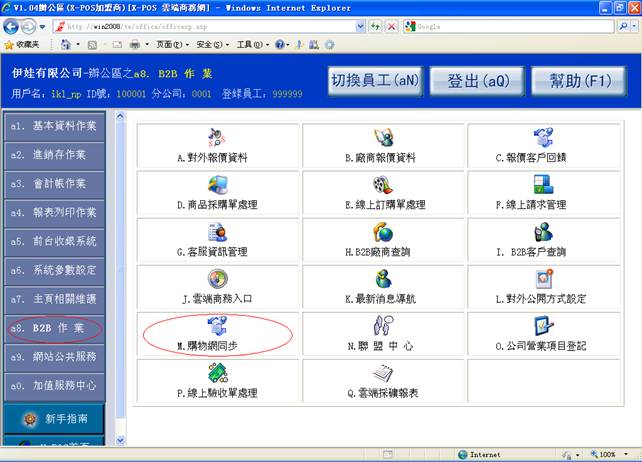The width and height of the screenshot is (642, 462).
Task: Open B.廠商報價資料 icon
Action: point(383,138)
